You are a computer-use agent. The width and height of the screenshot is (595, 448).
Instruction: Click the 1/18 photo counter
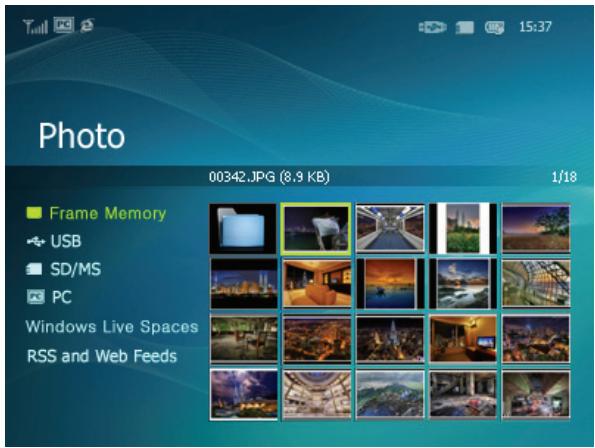point(564,177)
